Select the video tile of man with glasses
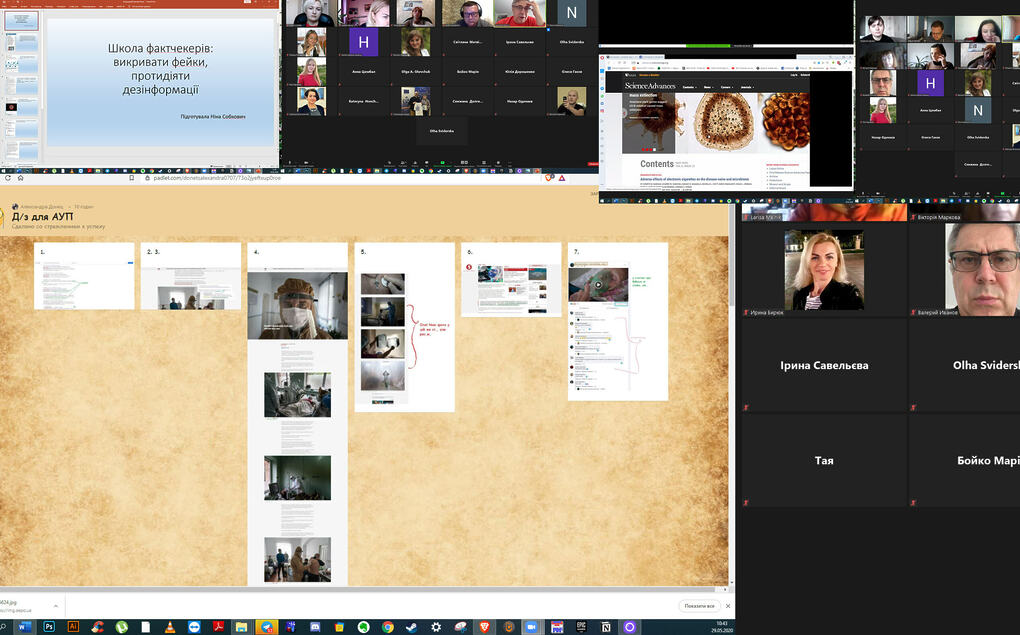The image size is (1020, 635). pos(965,269)
